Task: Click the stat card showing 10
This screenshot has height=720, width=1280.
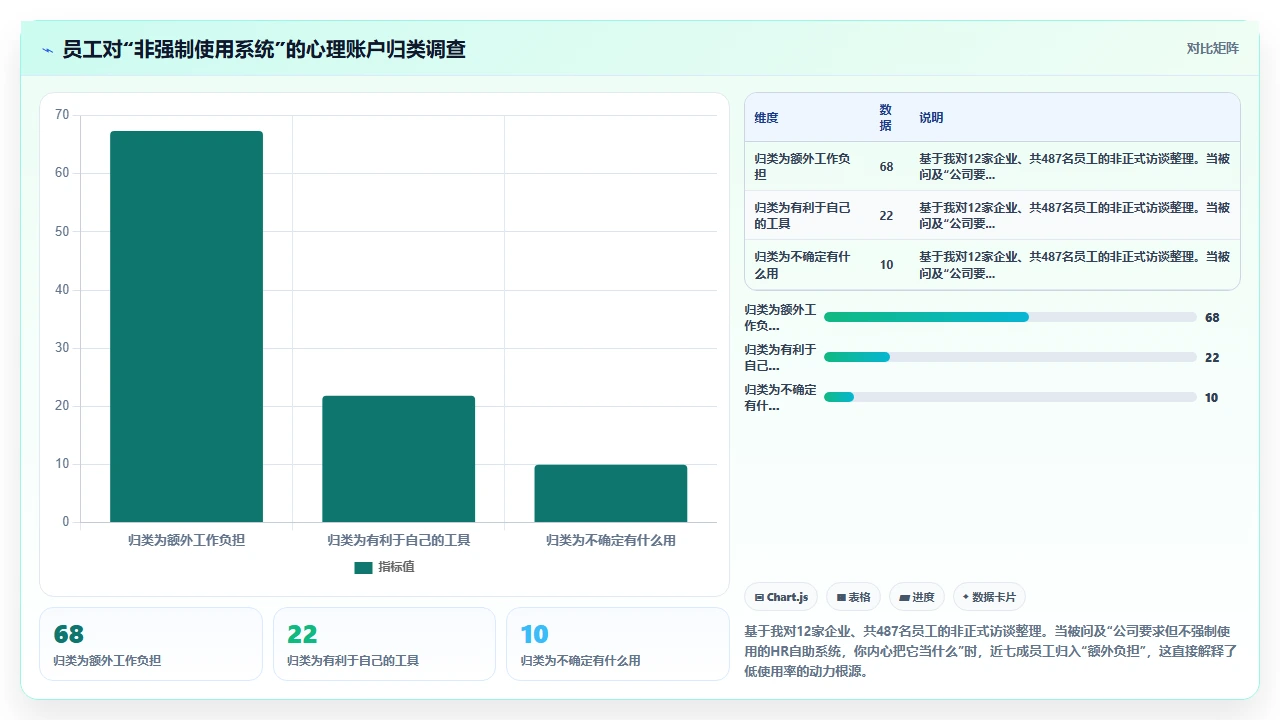Action: tap(618, 644)
